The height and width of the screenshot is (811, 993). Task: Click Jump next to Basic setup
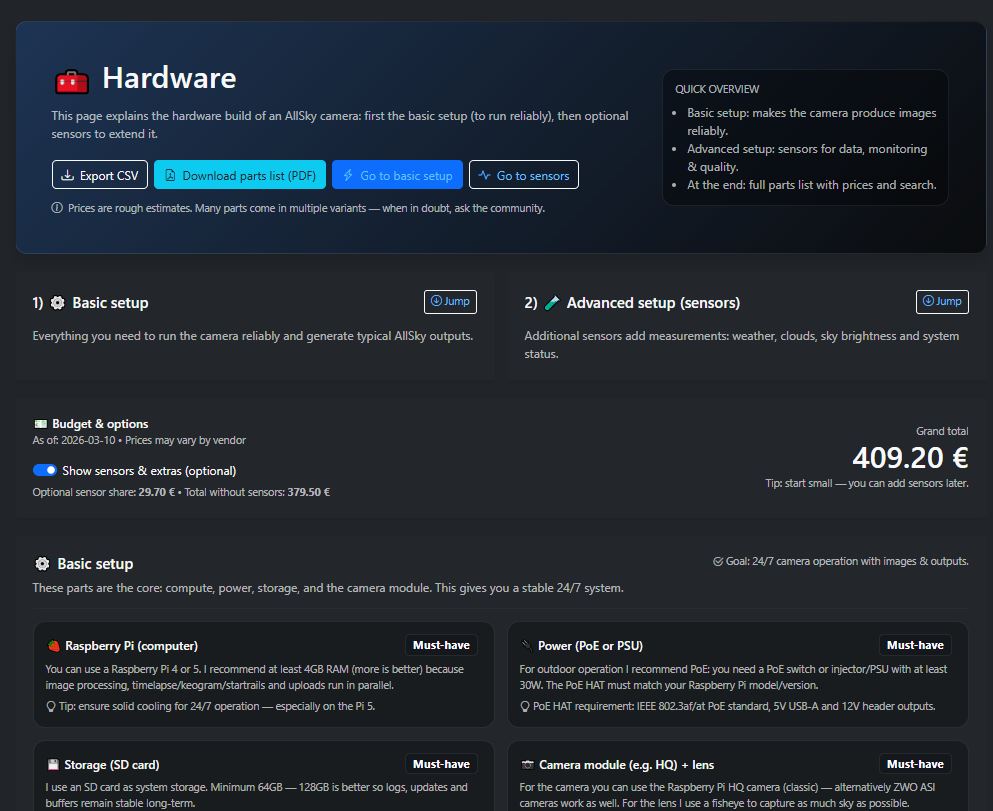[x=449, y=301]
